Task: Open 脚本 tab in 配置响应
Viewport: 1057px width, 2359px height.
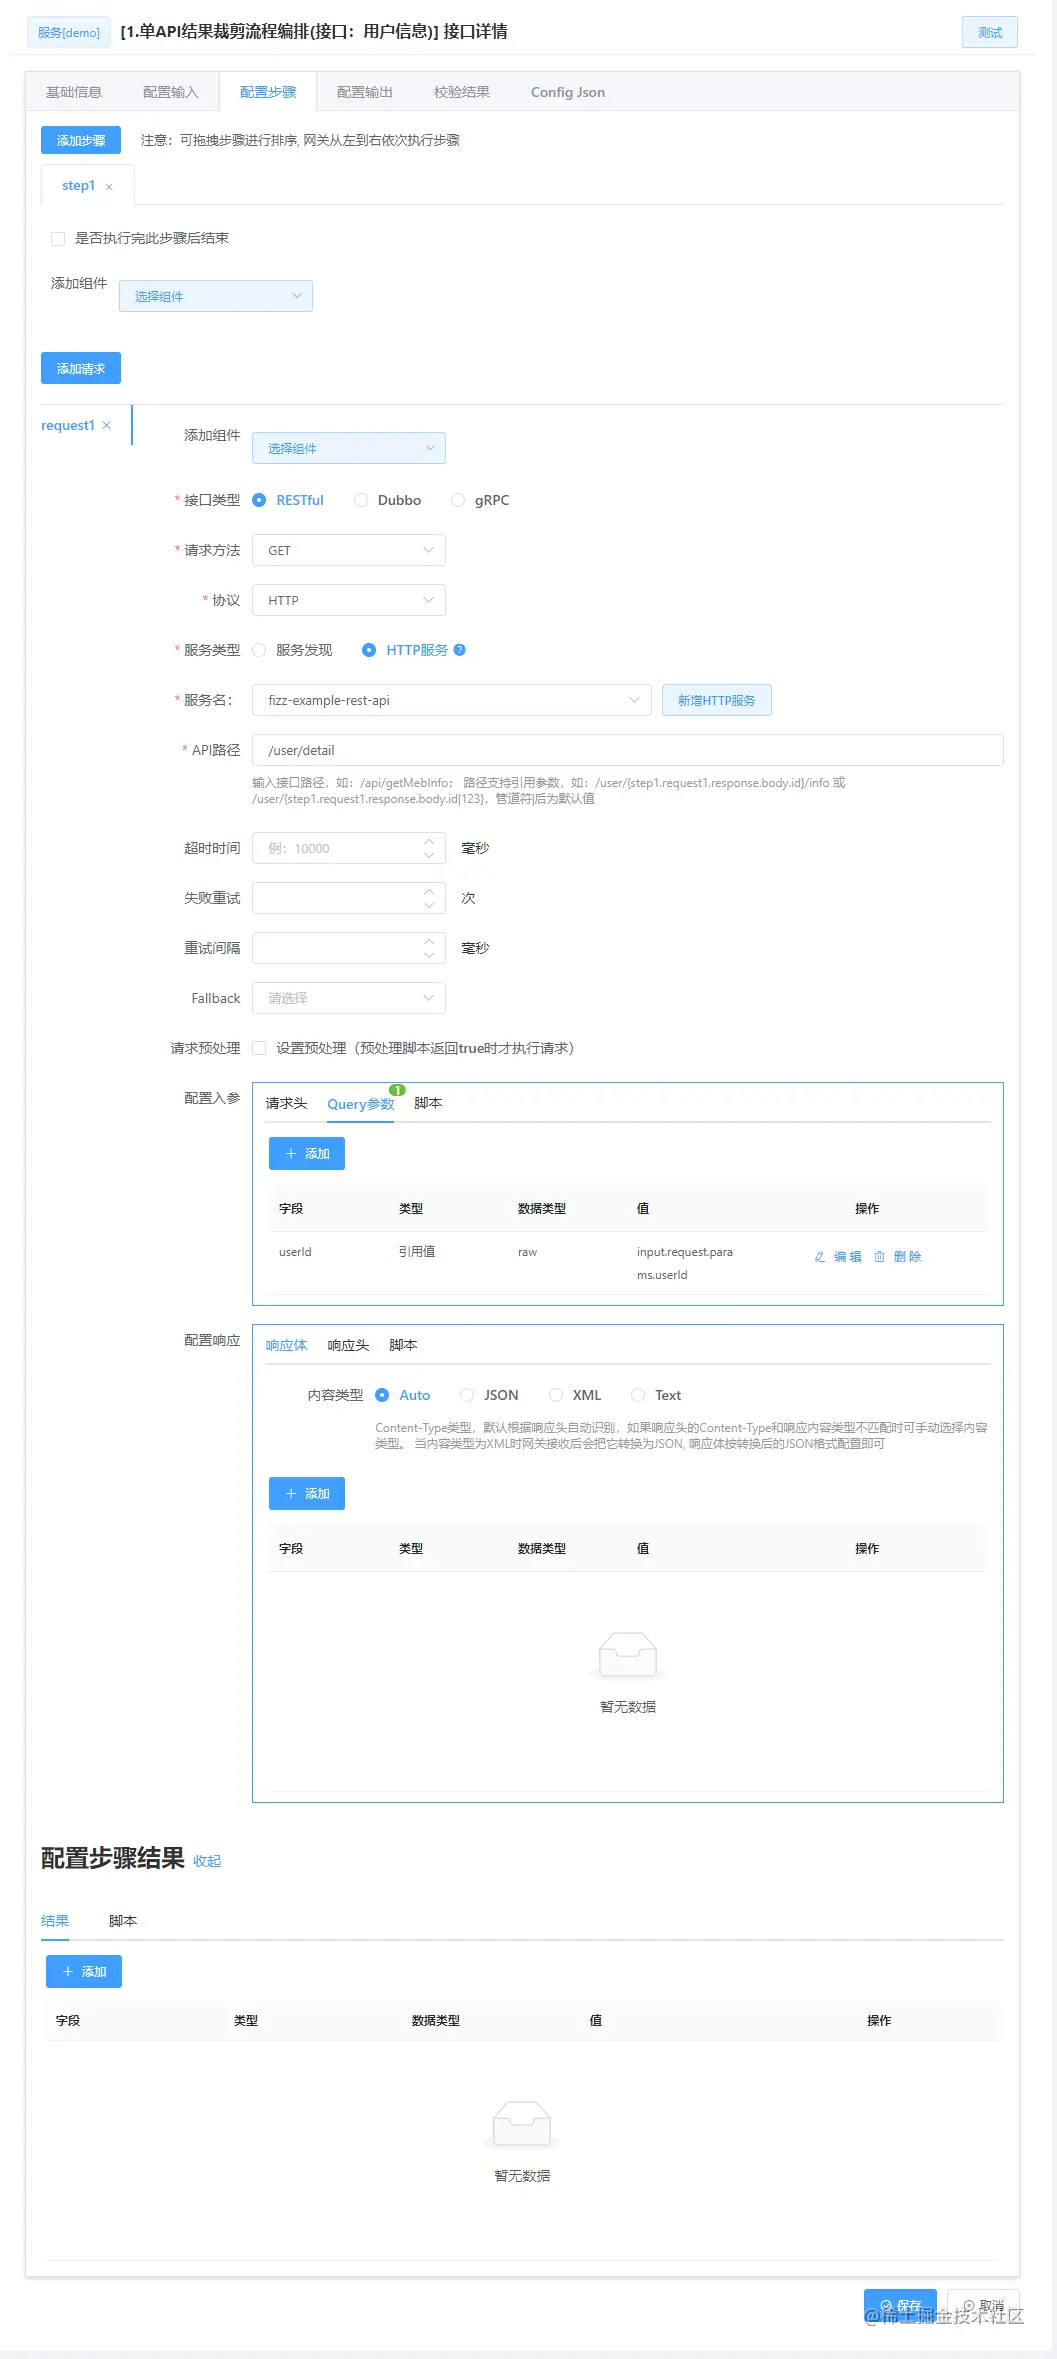Action: click(403, 1345)
